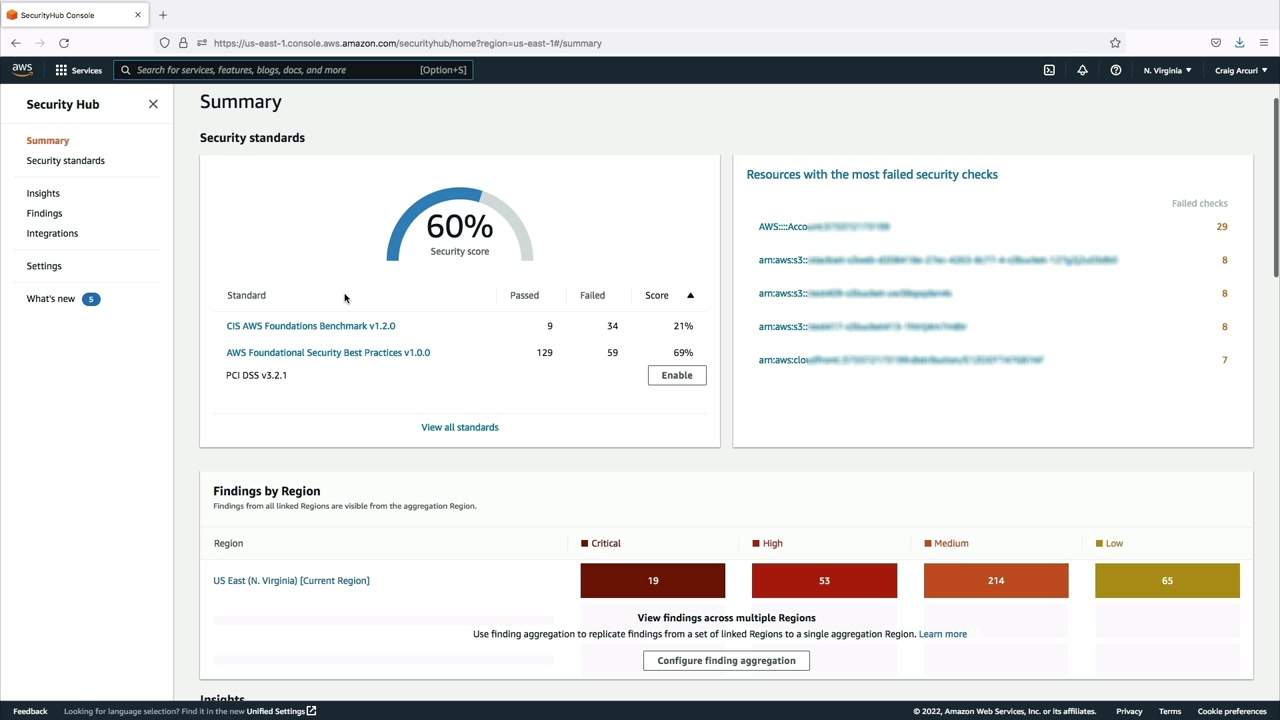
Task: Open the arn:aws:clo… resource with 7 failed checks
Action: coord(901,360)
